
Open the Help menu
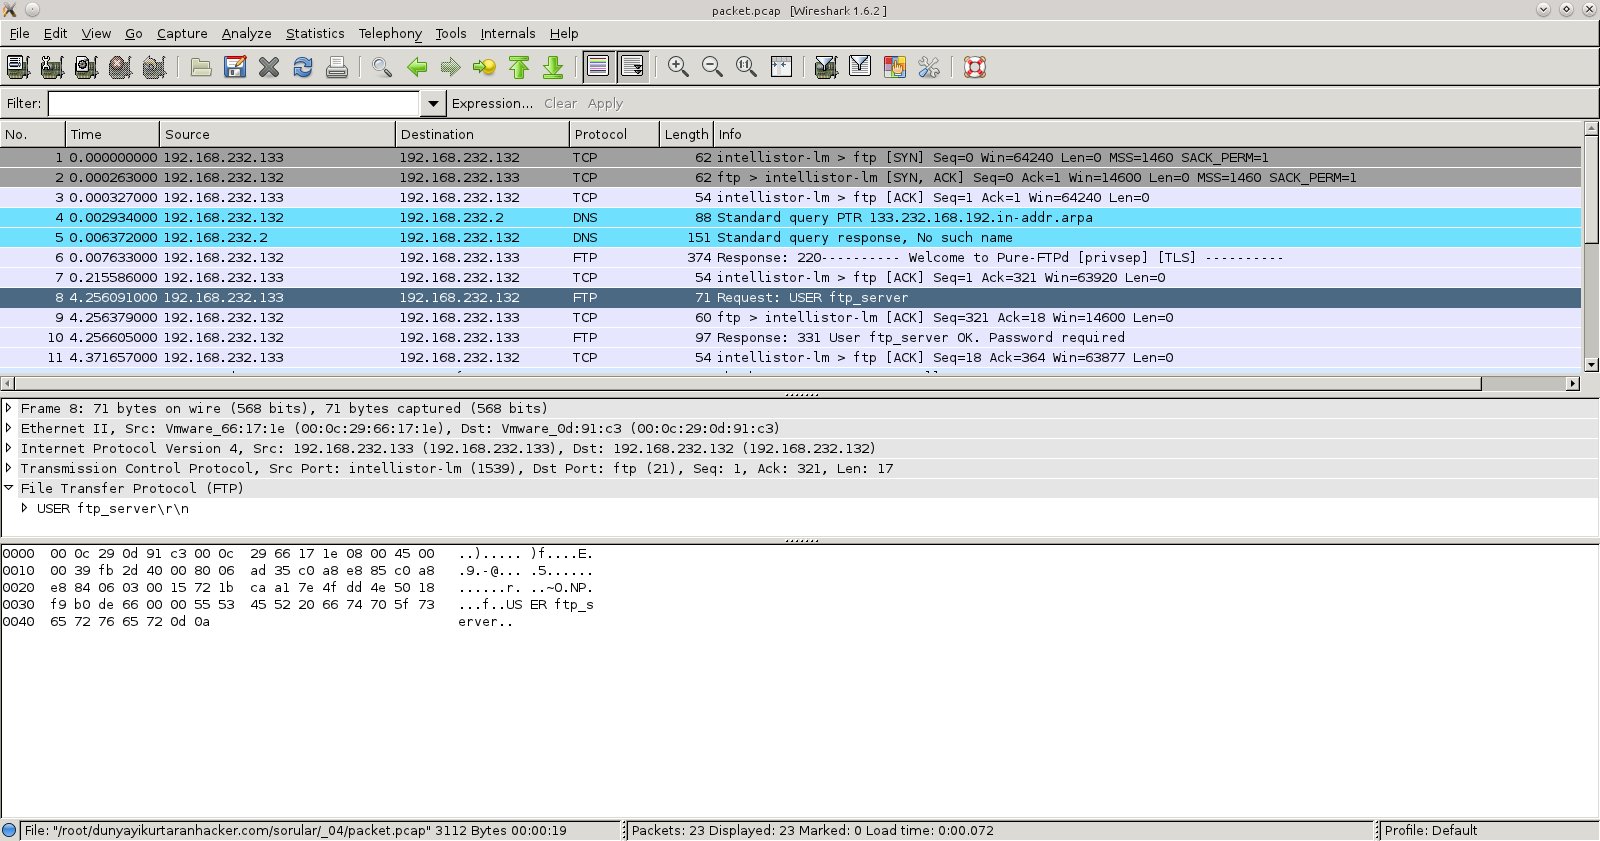pos(564,33)
